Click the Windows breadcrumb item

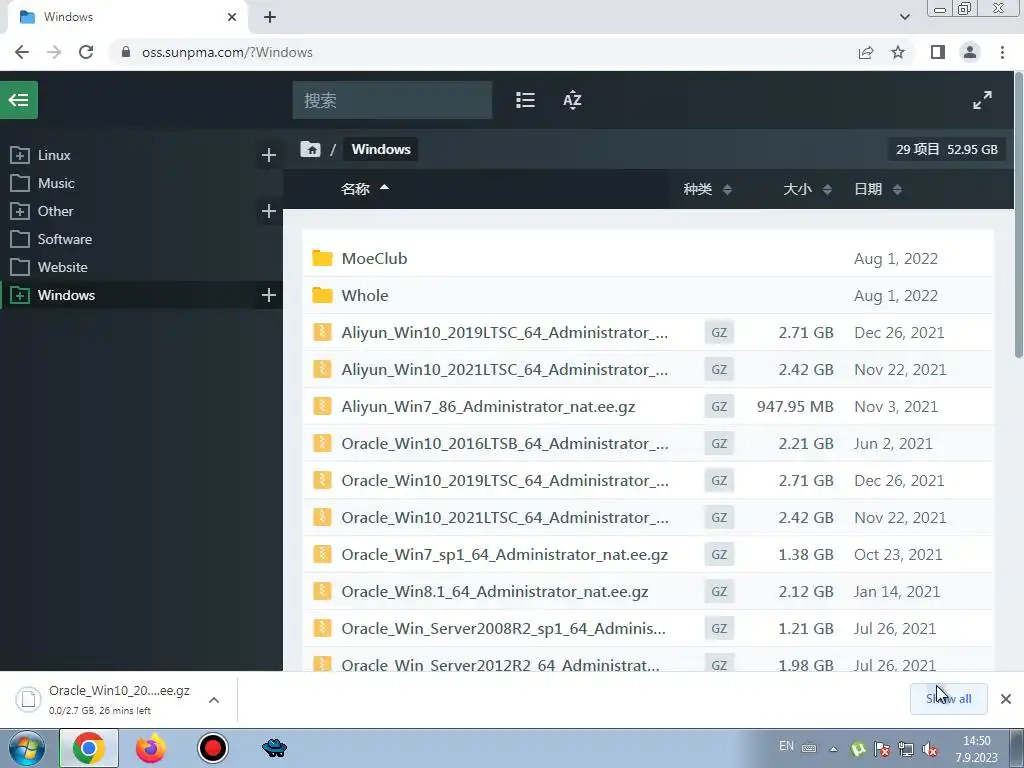tap(381, 149)
